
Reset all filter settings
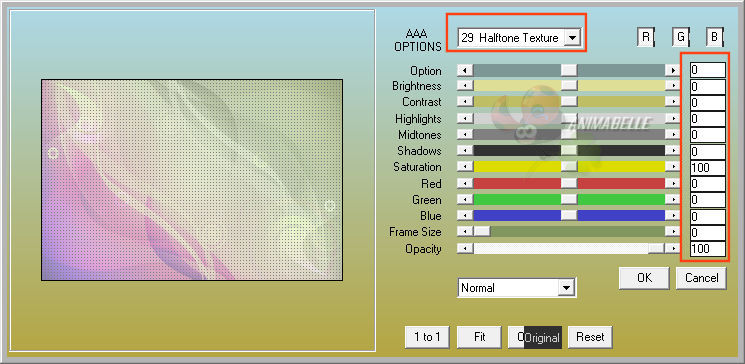click(590, 337)
